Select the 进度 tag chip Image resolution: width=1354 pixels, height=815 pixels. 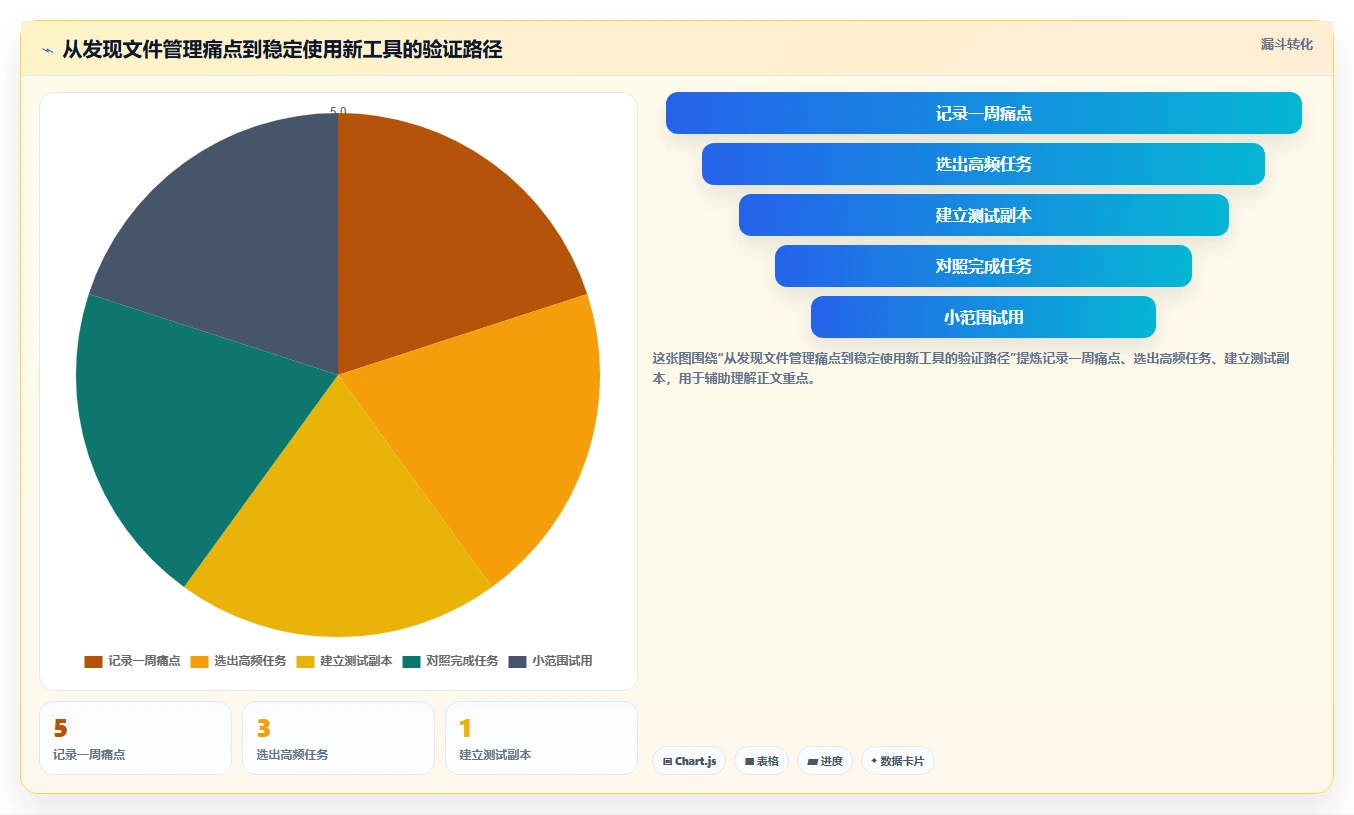[x=825, y=761]
